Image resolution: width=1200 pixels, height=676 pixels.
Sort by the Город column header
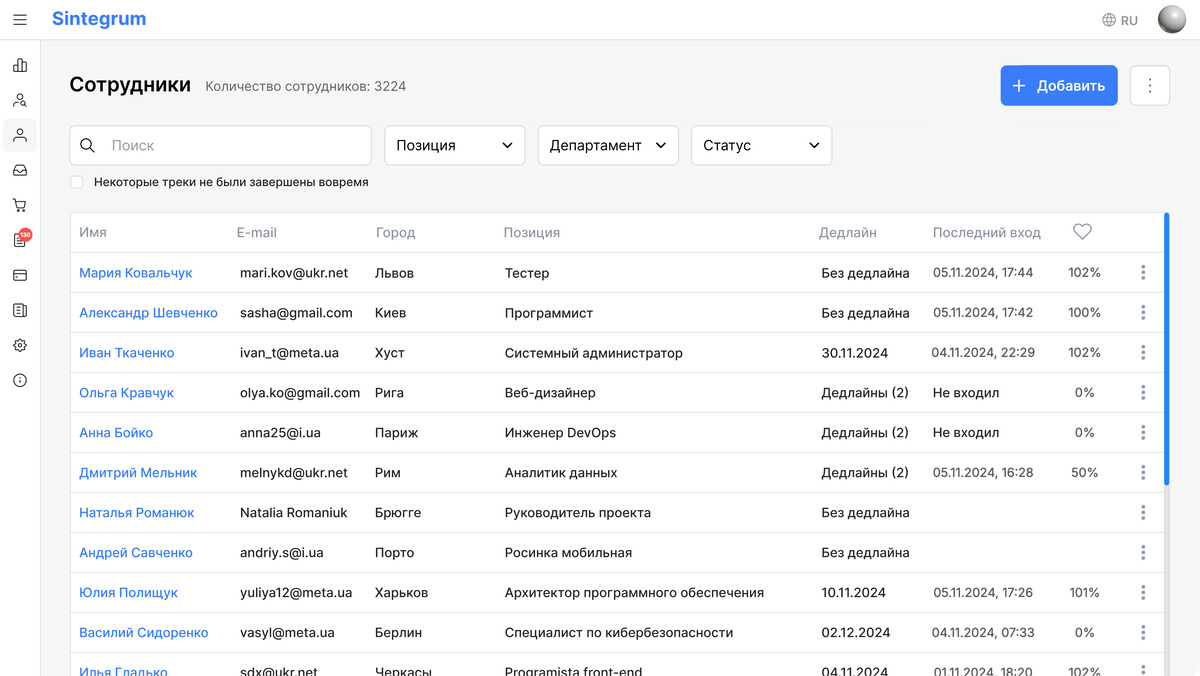tap(396, 232)
